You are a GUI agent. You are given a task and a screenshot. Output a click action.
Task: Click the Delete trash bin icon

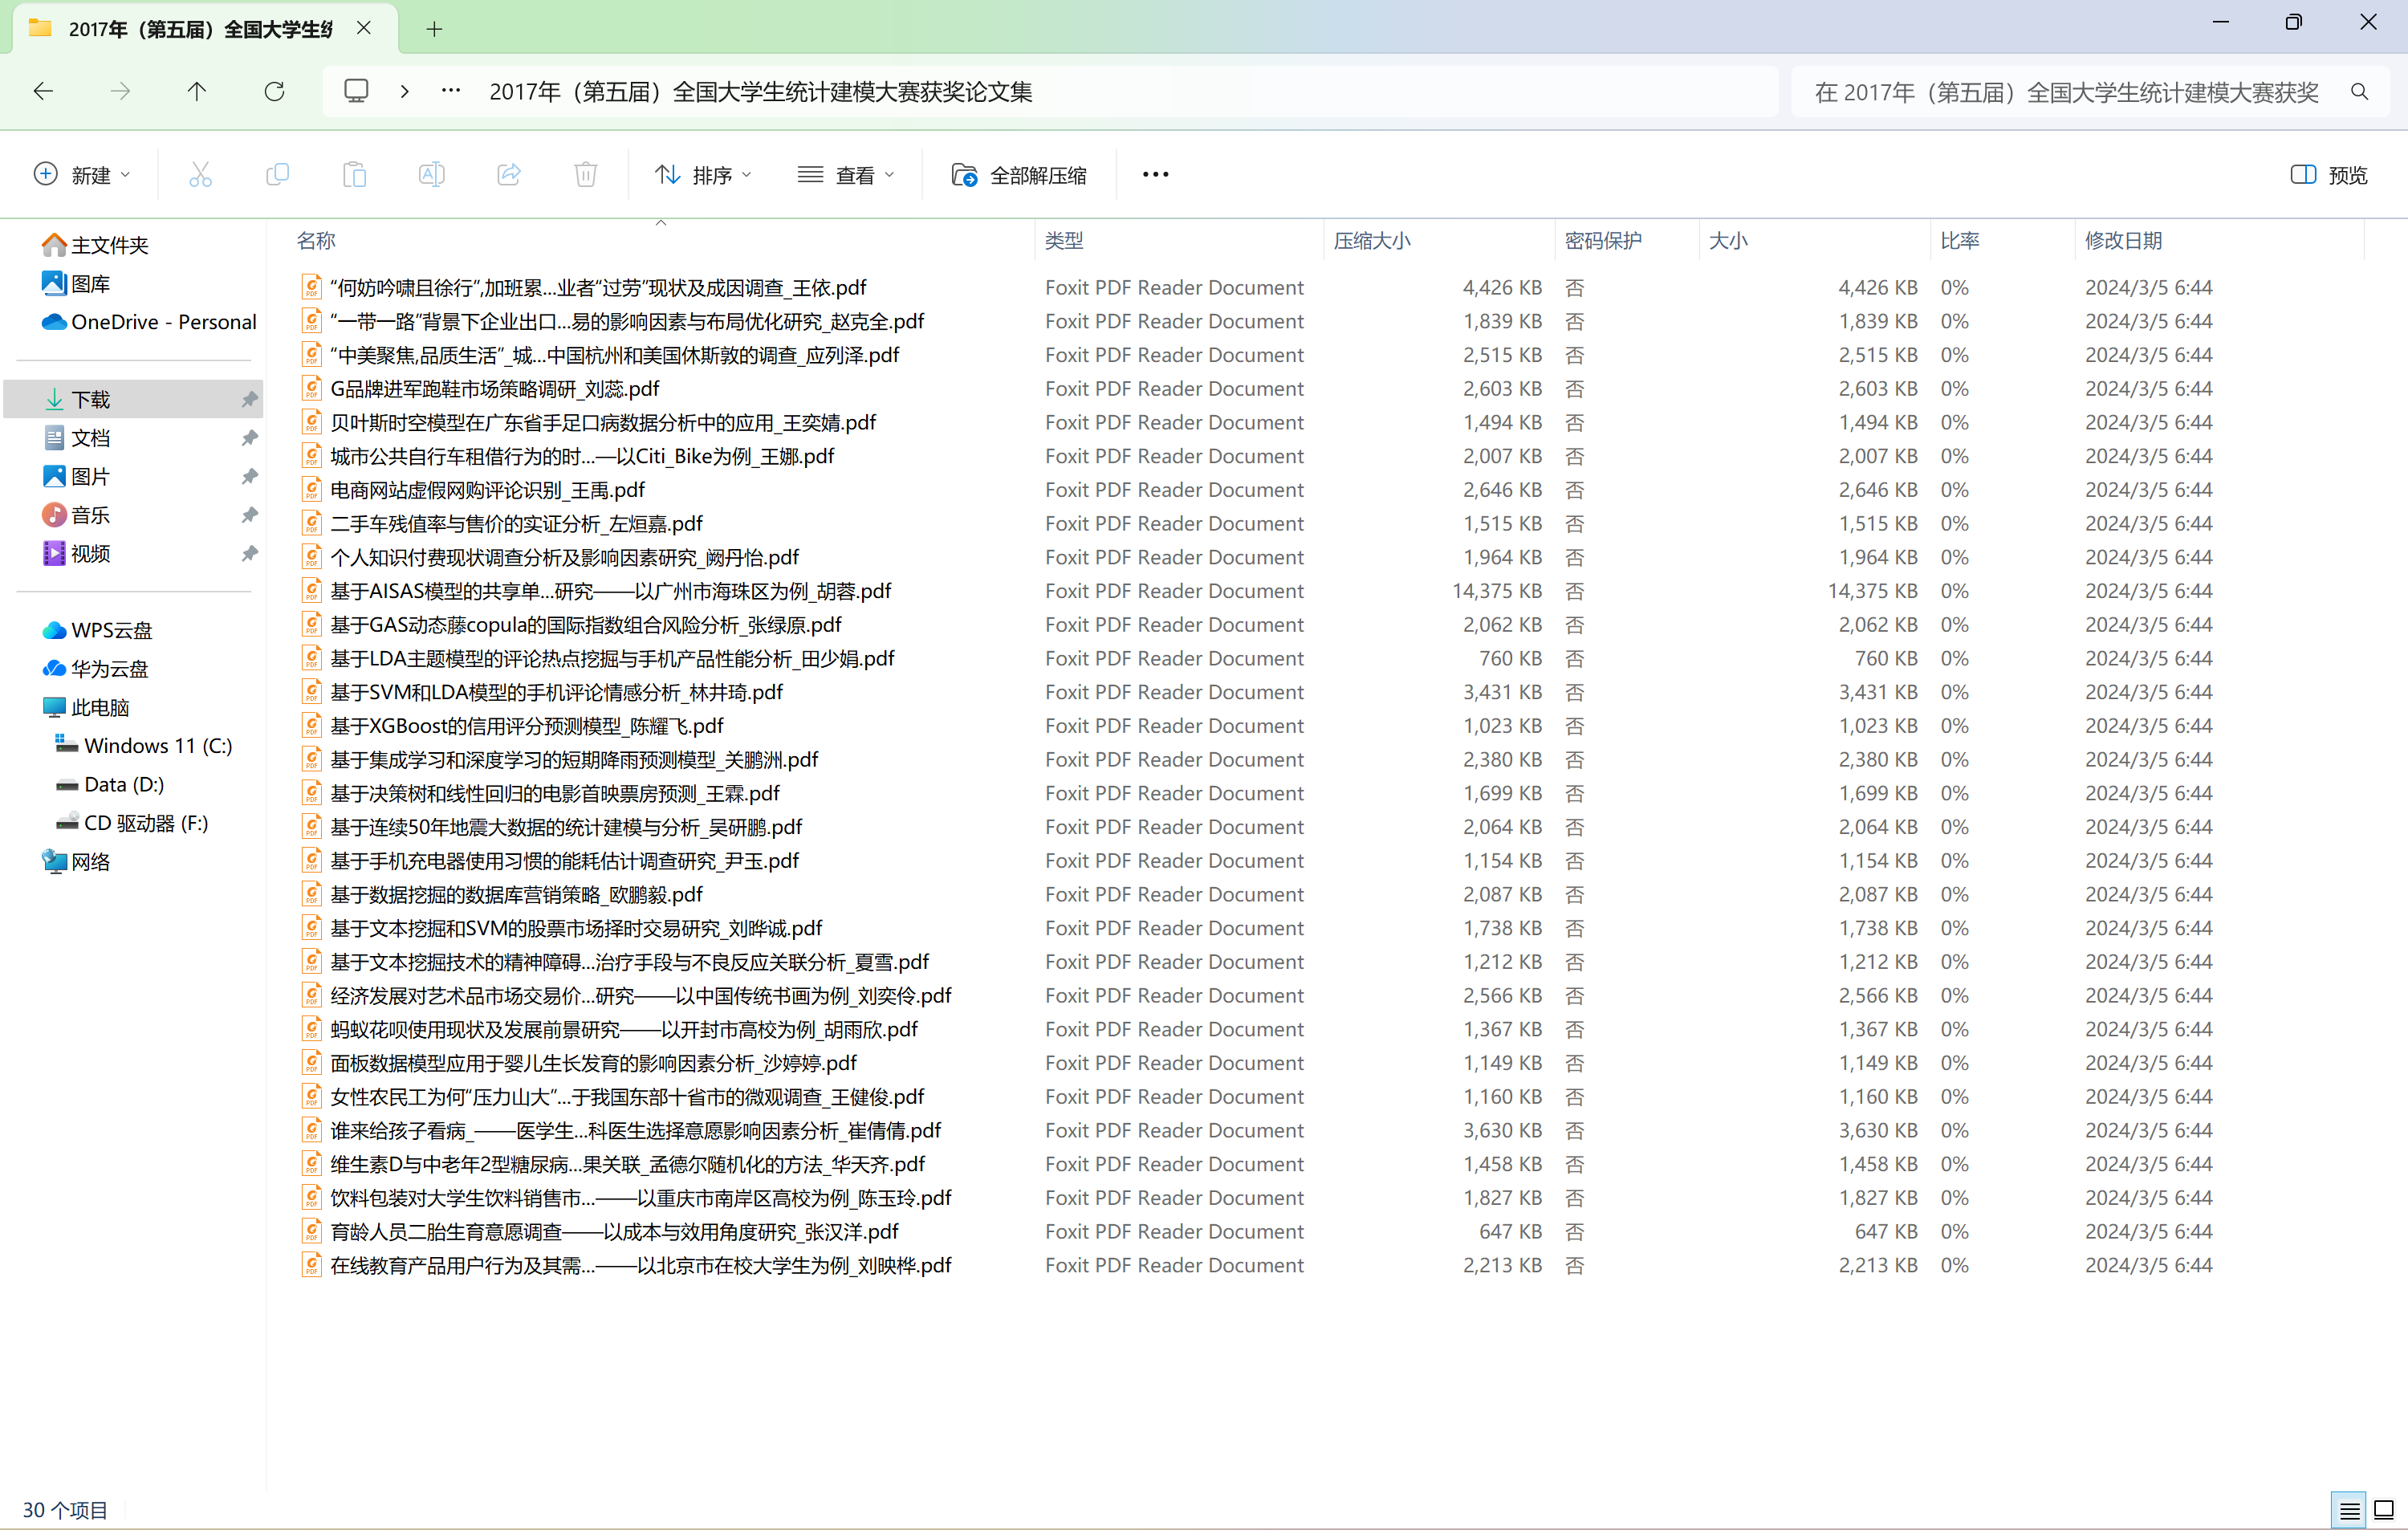[x=586, y=175]
